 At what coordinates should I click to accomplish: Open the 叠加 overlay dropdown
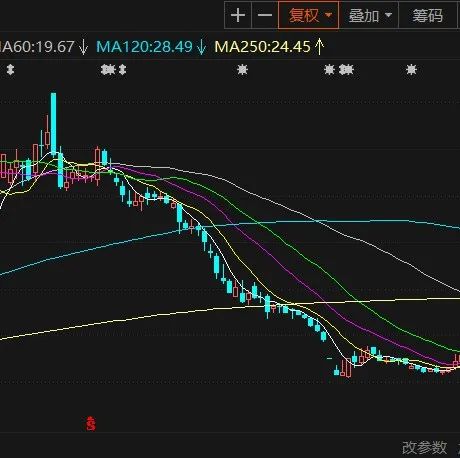tap(369, 15)
